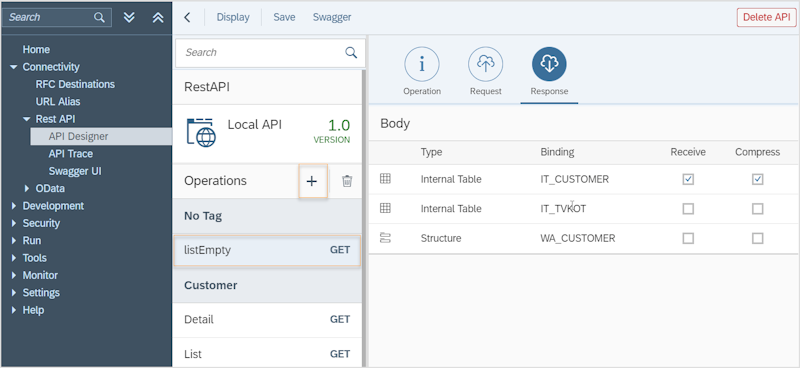Screen dimensions: 800x368
Task: Click the table icon for IT_CUSTOMER row
Action: 385,179
